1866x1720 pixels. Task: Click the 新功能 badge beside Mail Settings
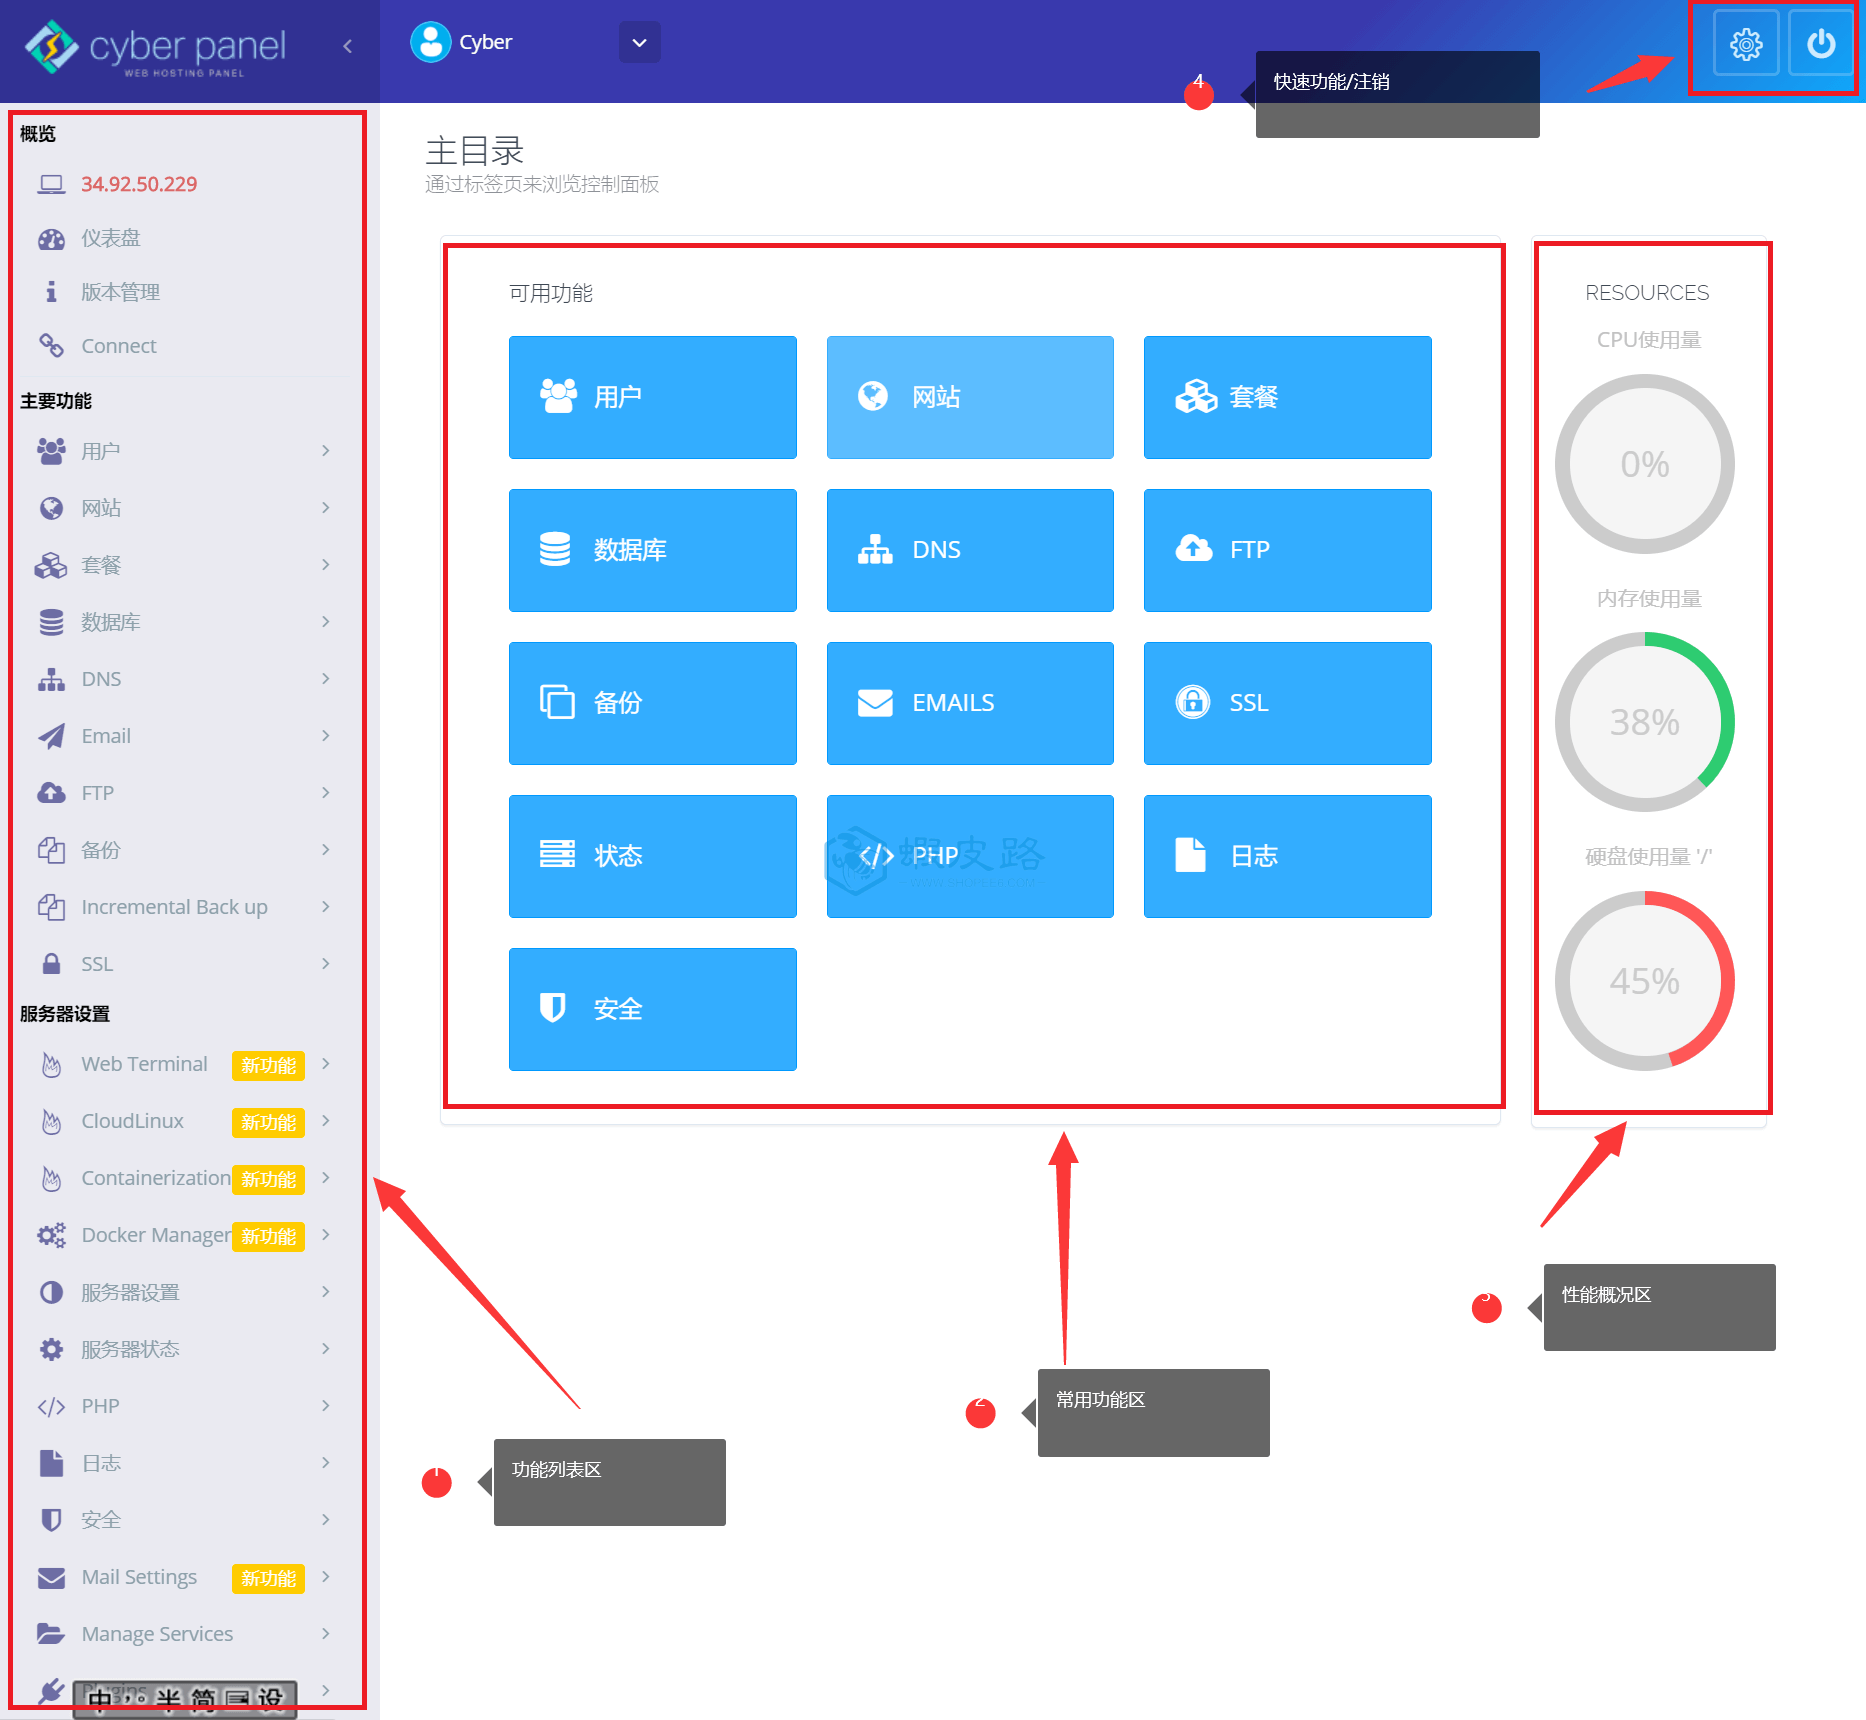pyautogui.click(x=268, y=1579)
